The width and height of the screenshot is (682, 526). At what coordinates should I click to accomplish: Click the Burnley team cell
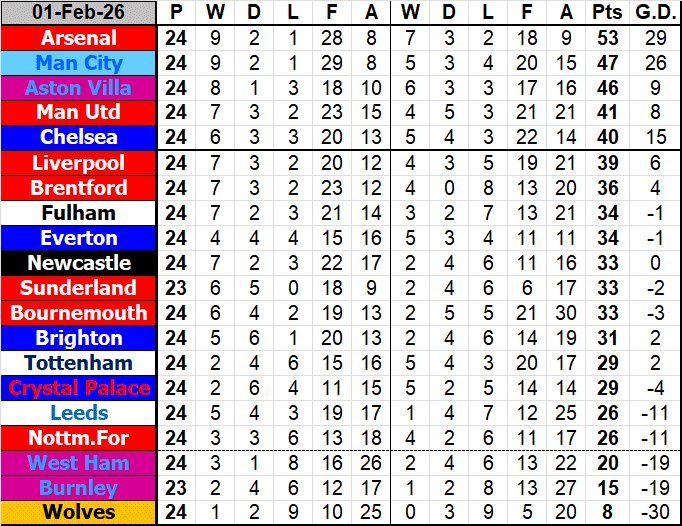tap(79, 488)
